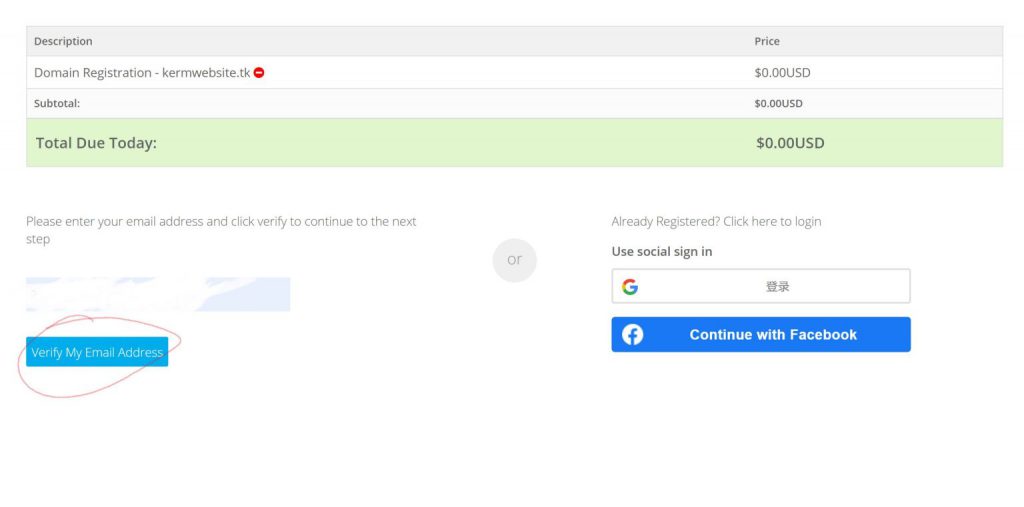Continue with Facebook sign in
Image resolution: width=1024 pixels, height=507 pixels.
coord(772,335)
